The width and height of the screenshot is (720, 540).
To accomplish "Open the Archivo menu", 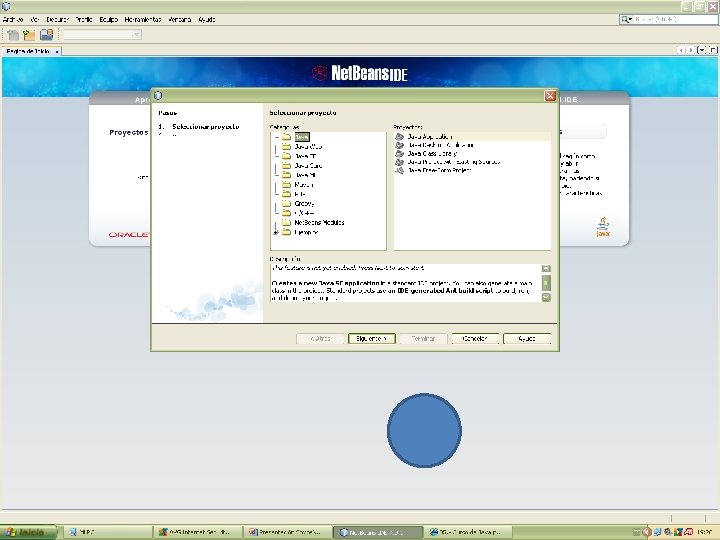I will (13, 19).
